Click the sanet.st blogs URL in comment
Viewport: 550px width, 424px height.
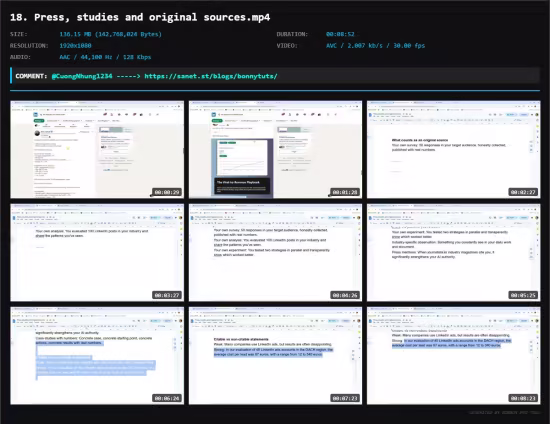tap(211, 76)
